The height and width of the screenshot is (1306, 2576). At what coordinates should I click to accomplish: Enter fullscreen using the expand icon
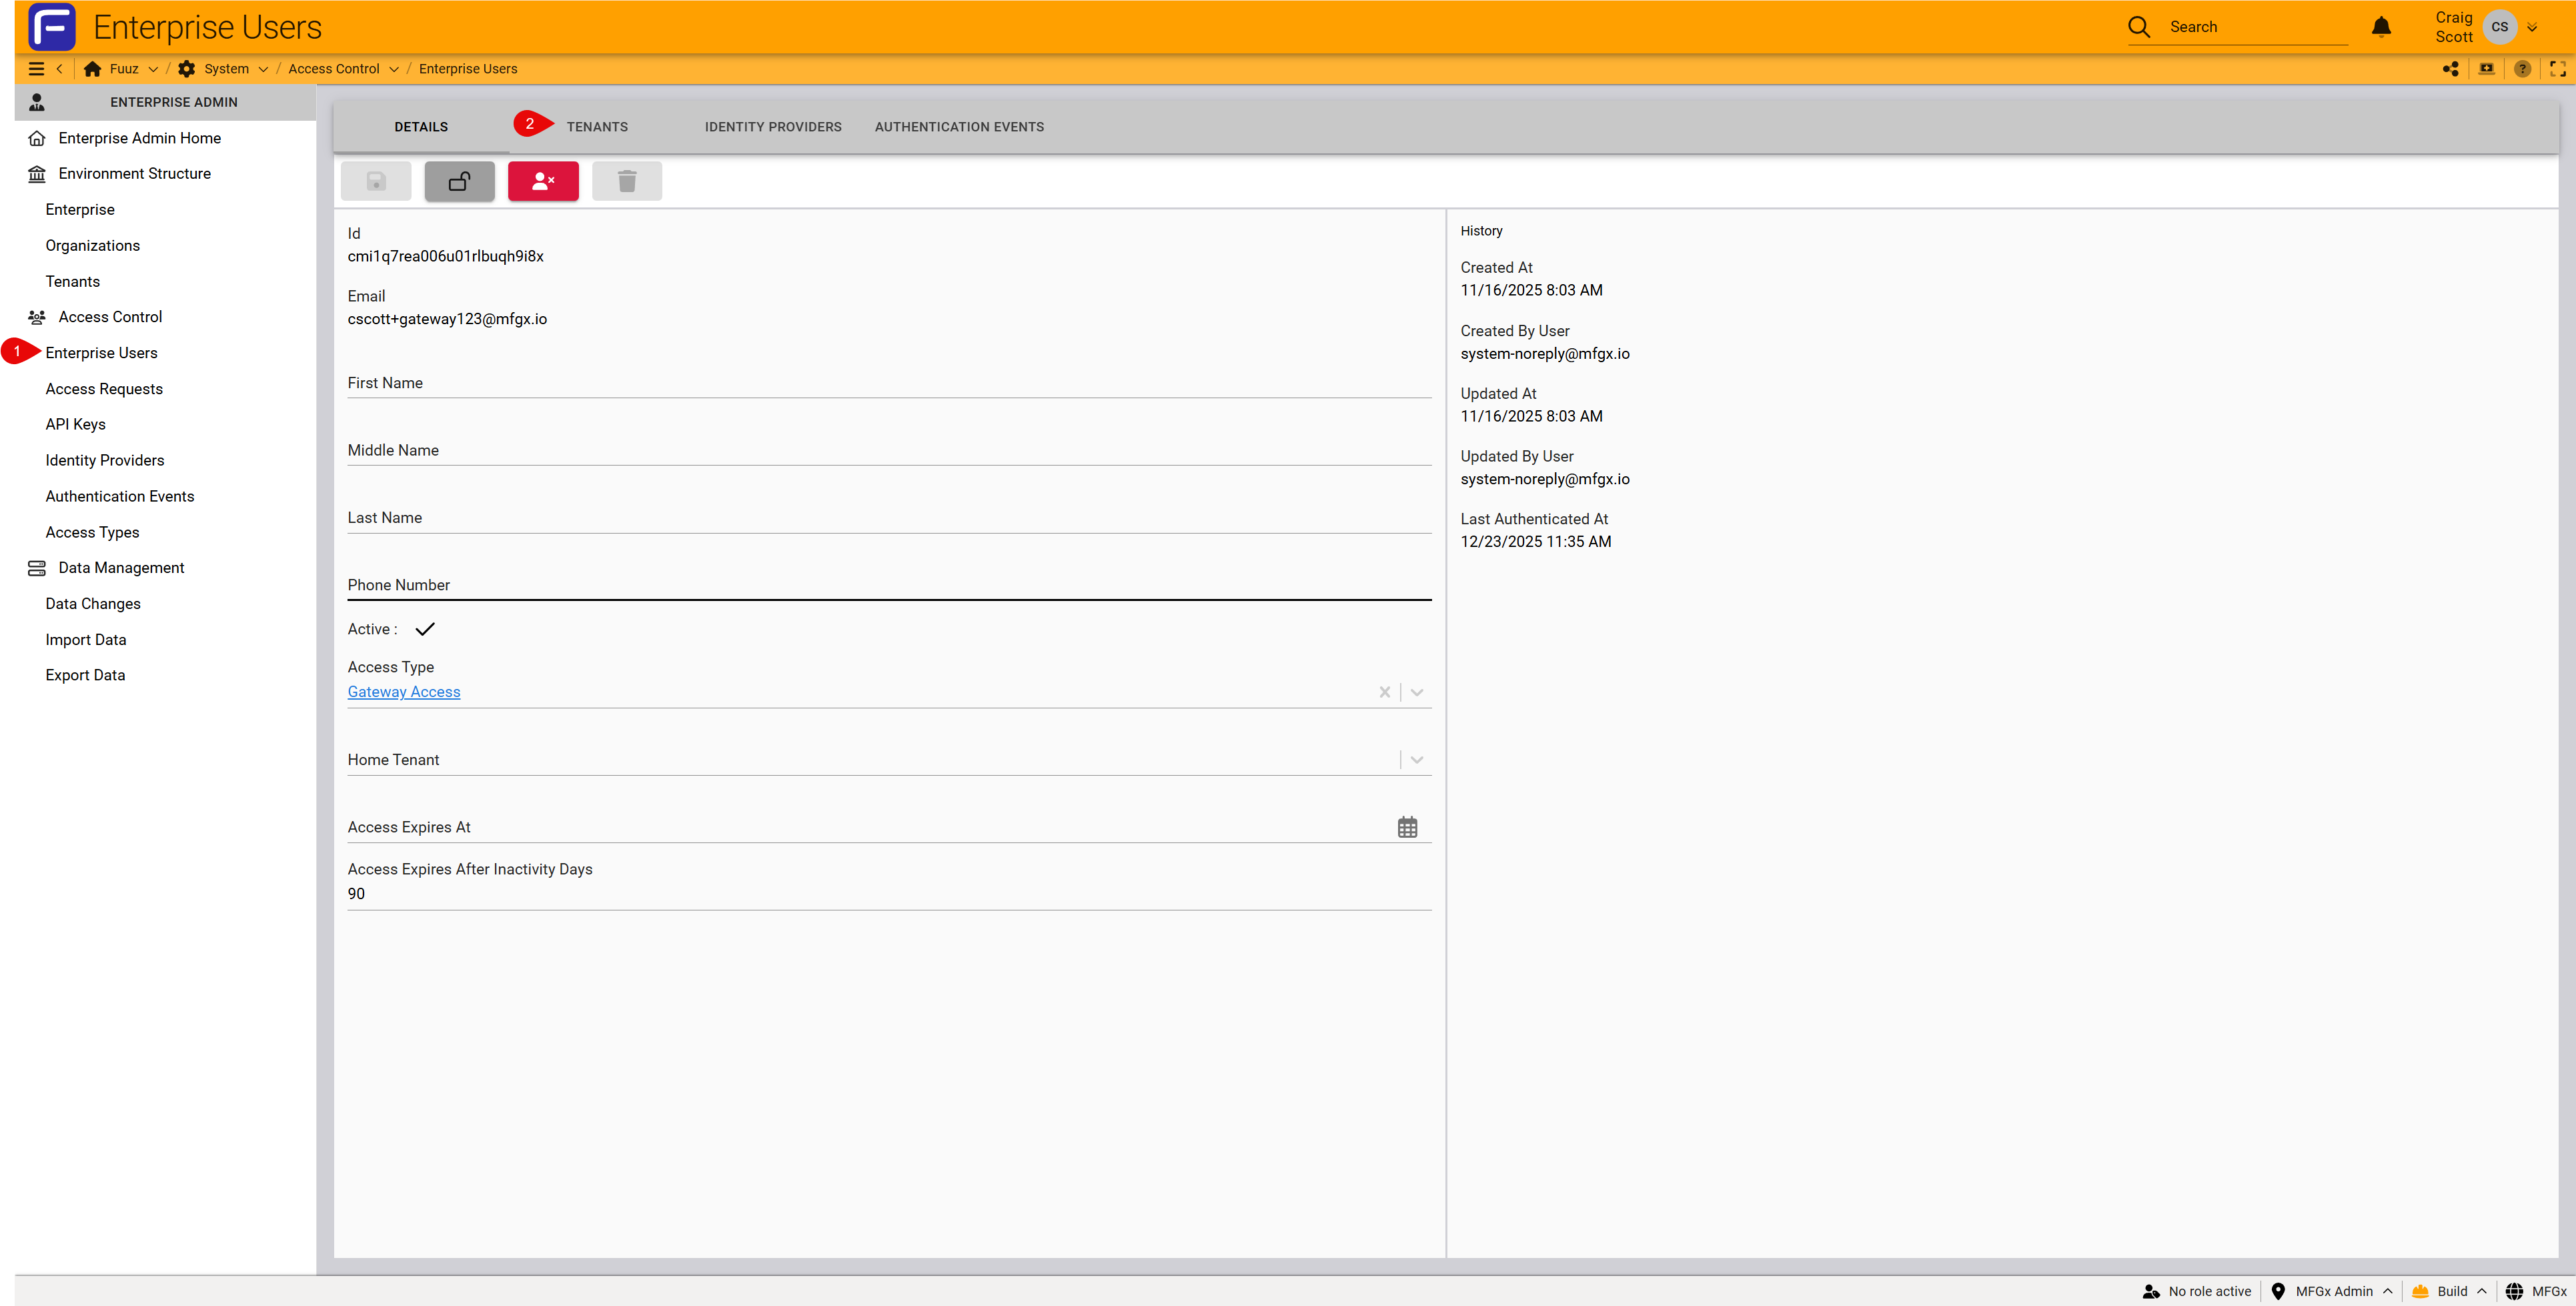click(2557, 69)
